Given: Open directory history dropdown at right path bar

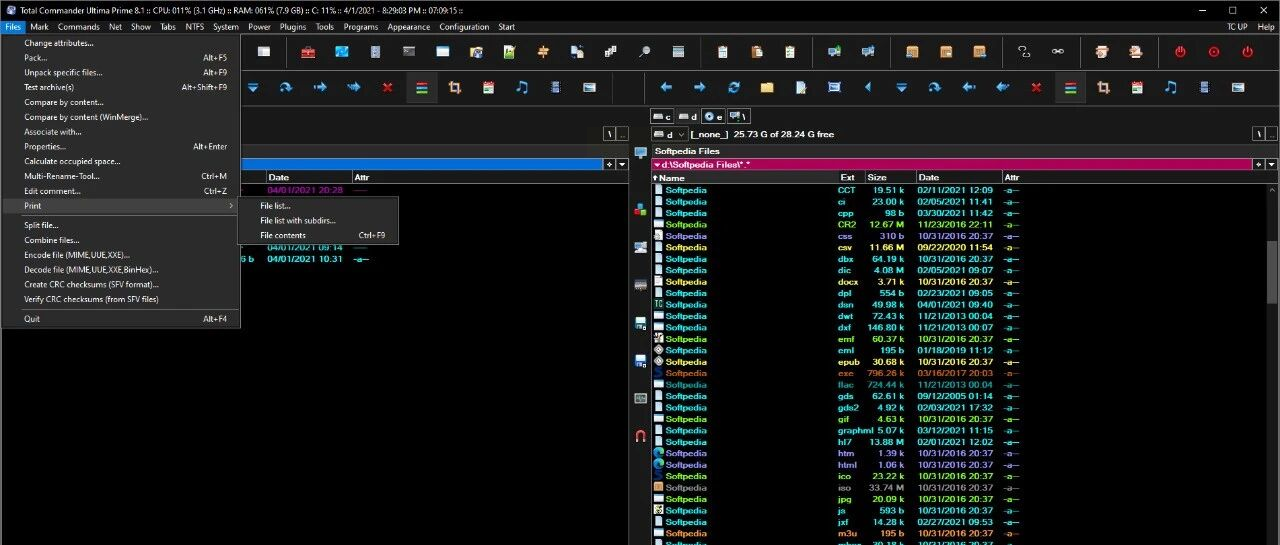Looking at the screenshot, I should click(1272, 164).
